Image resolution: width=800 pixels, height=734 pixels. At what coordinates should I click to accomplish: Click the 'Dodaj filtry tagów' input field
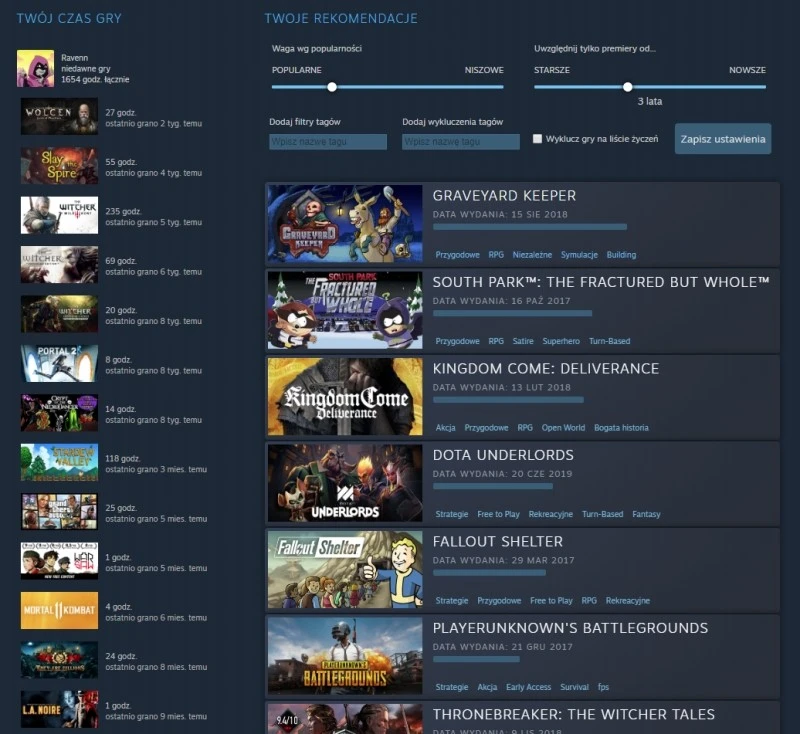[328, 142]
